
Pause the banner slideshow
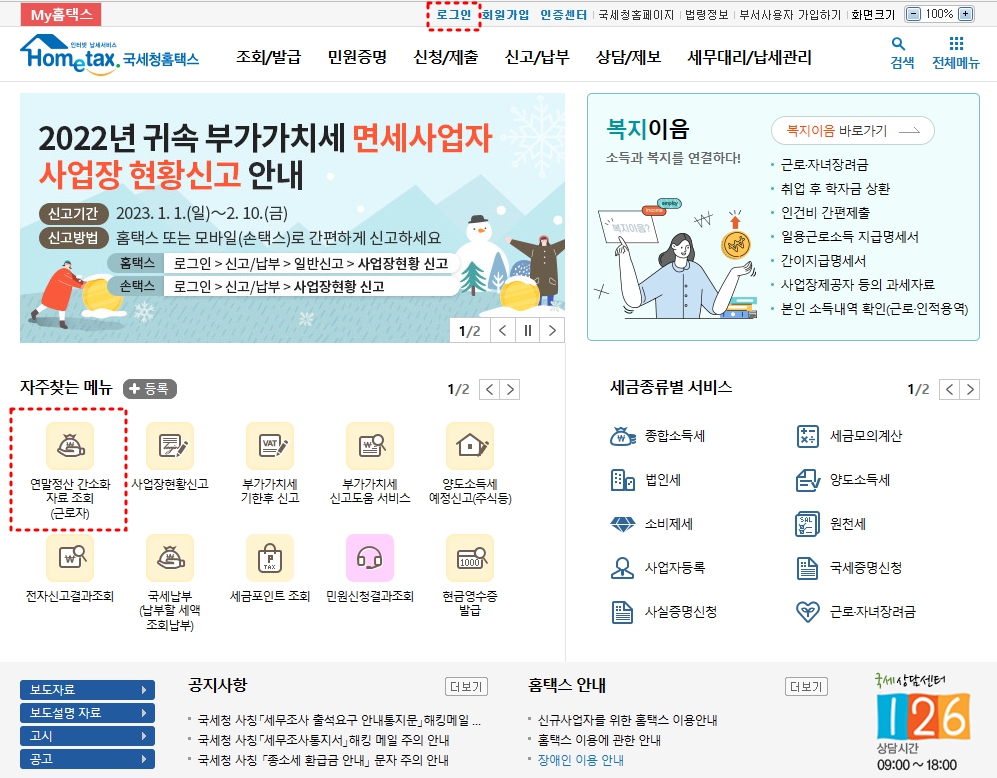click(527, 331)
